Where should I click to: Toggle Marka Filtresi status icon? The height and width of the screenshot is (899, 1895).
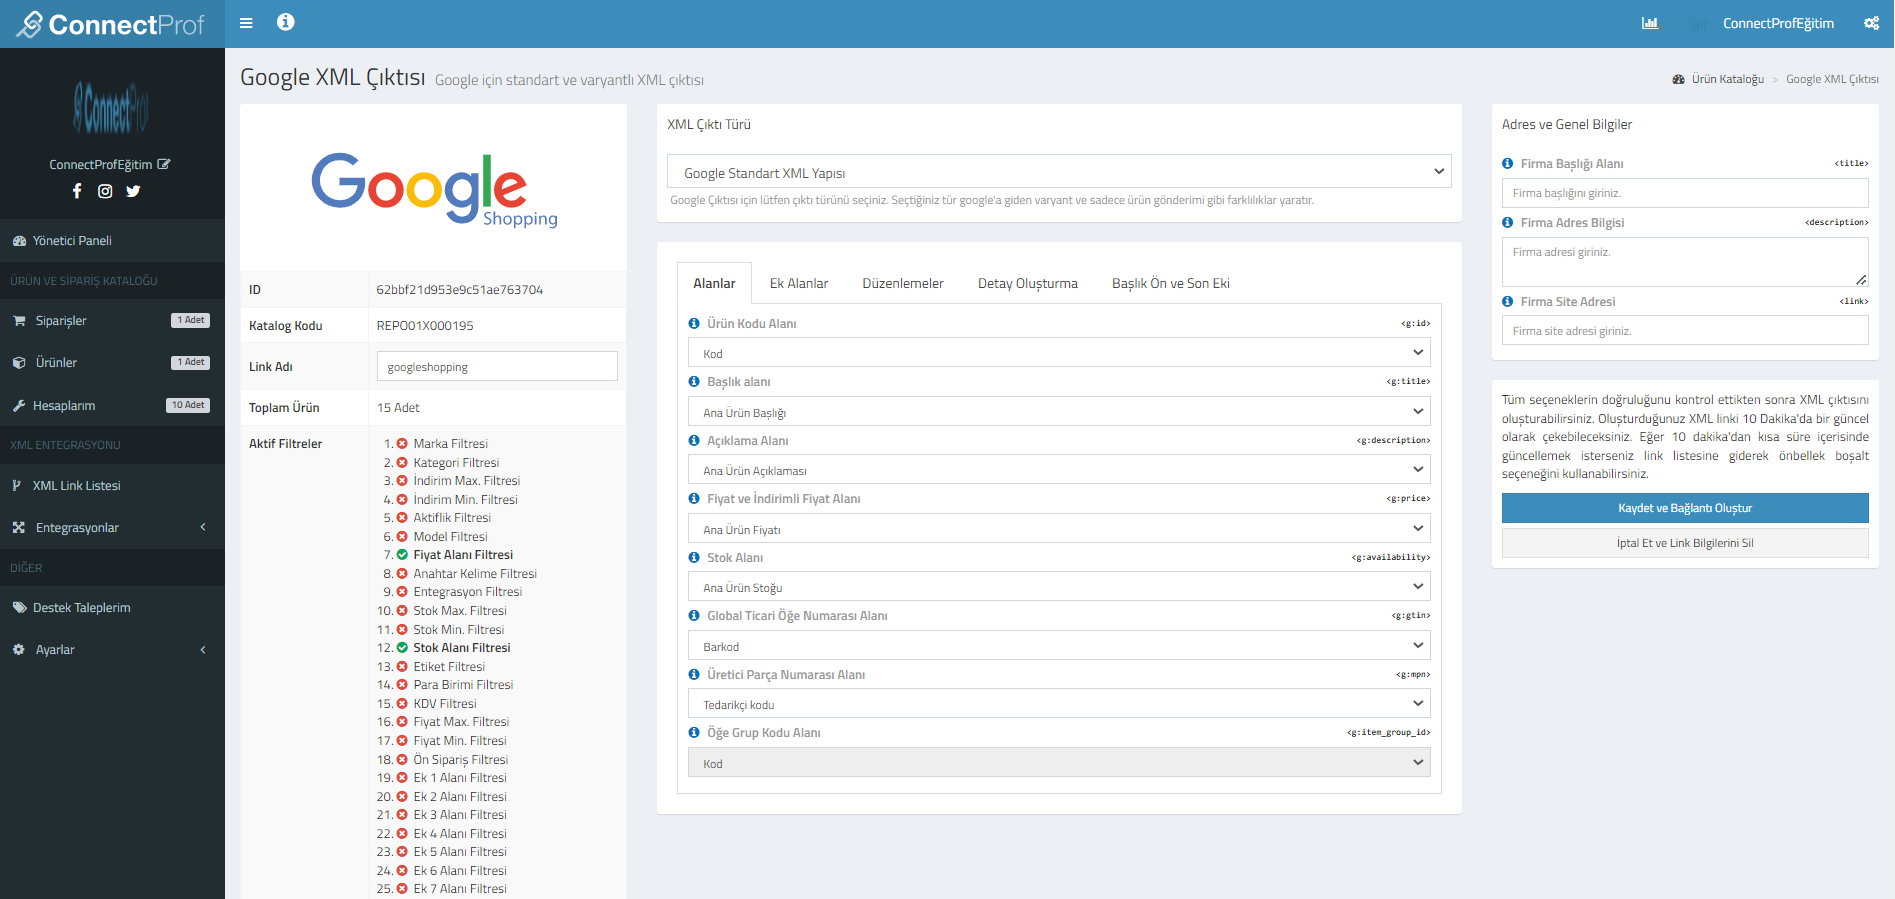click(402, 443)
